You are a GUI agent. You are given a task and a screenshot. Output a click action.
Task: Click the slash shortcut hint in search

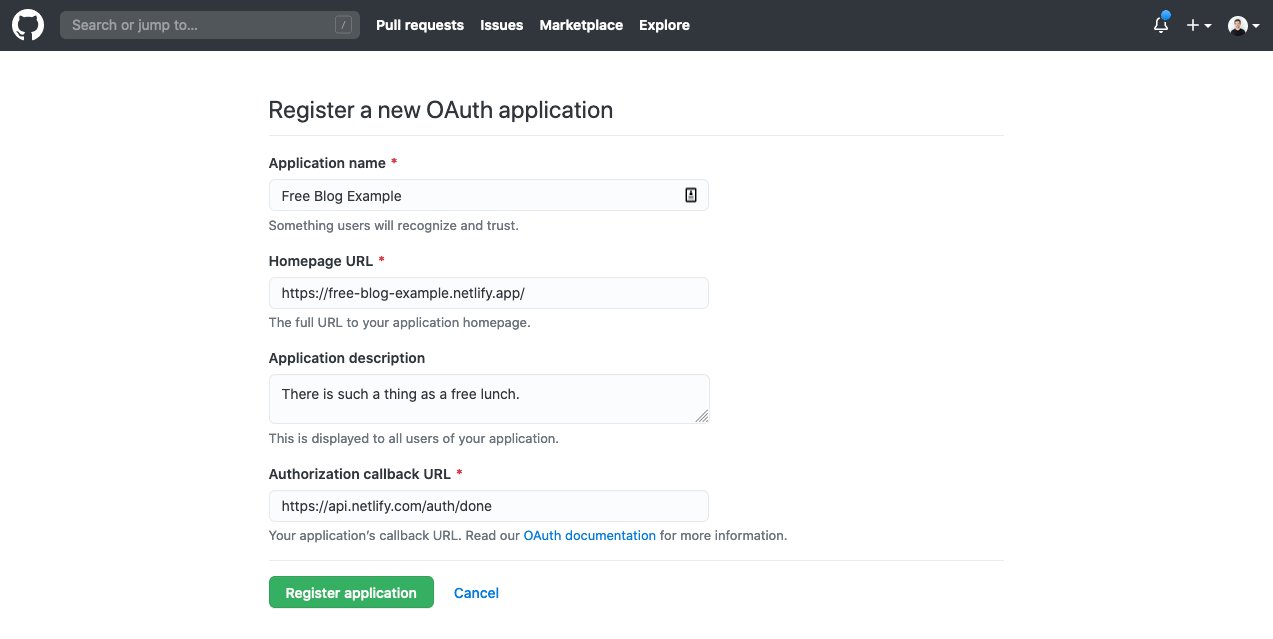[343, 25]
